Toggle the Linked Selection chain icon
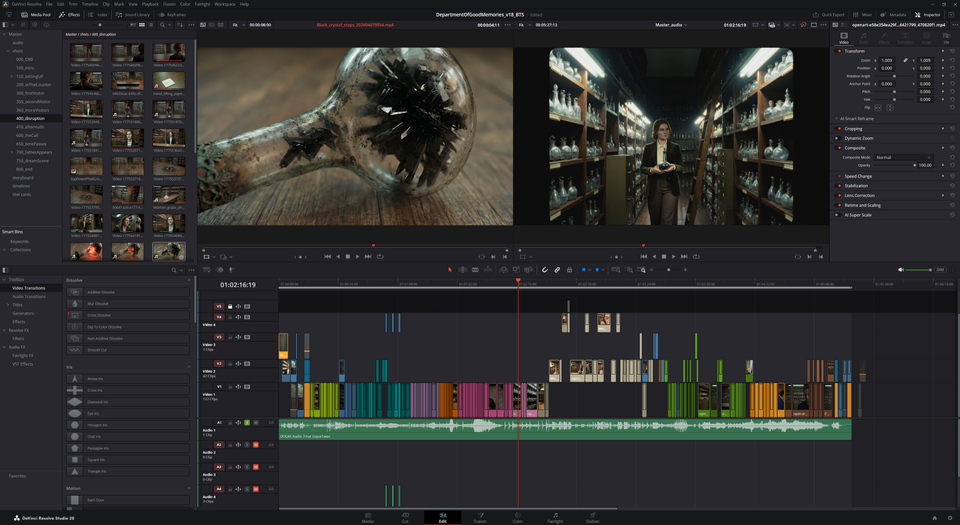 point(557,270)
